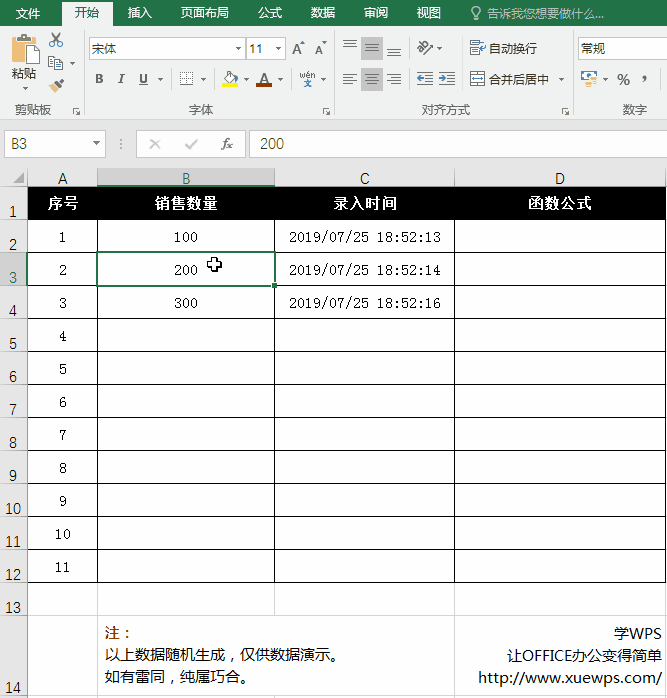The height and width of the screenshot is (698, 667).
Task: Apply red font color A
Action: 264,79
